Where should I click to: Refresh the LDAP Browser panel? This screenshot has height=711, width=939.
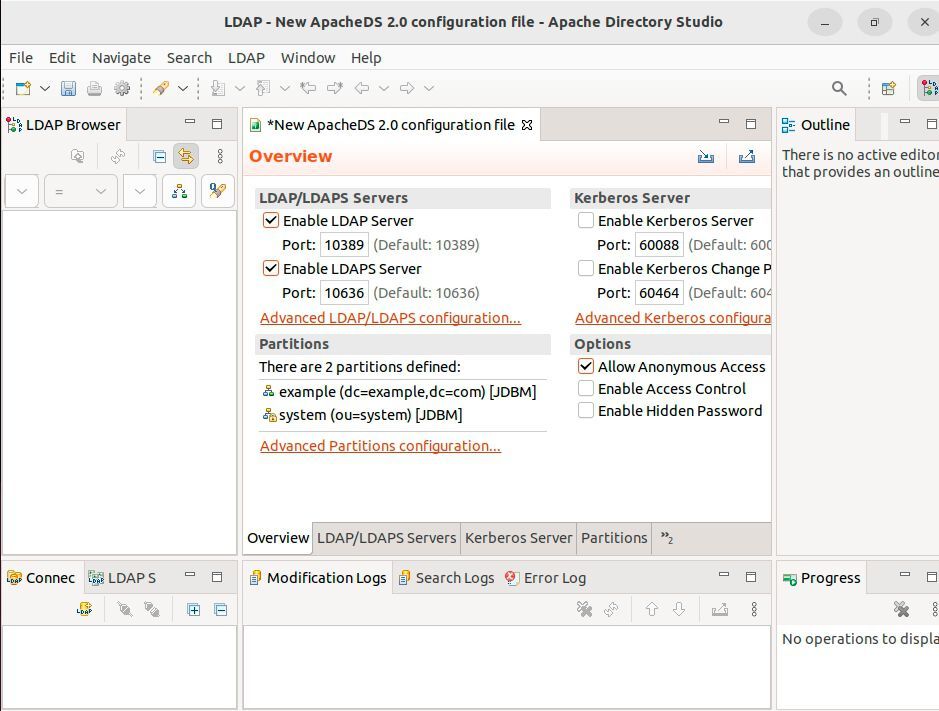[x=118, y=157]
